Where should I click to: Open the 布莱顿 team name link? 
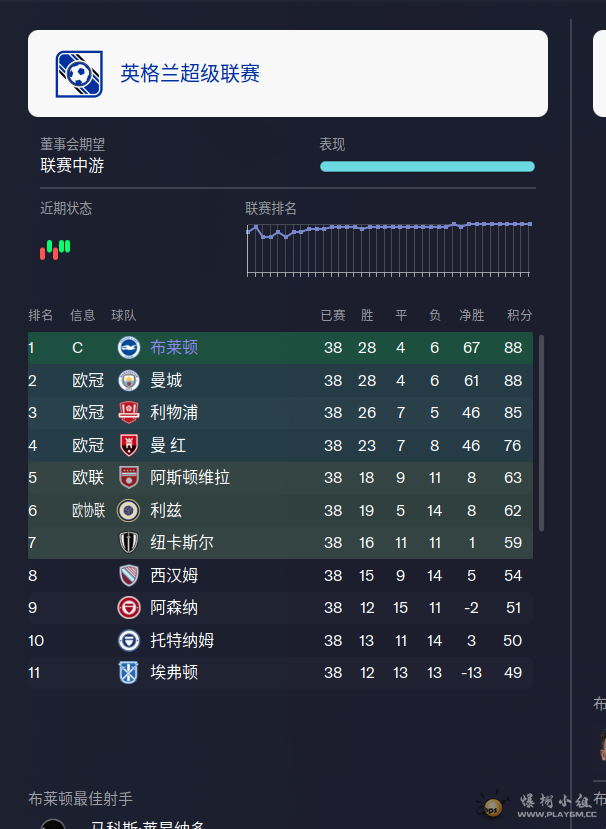pos(174,348)
